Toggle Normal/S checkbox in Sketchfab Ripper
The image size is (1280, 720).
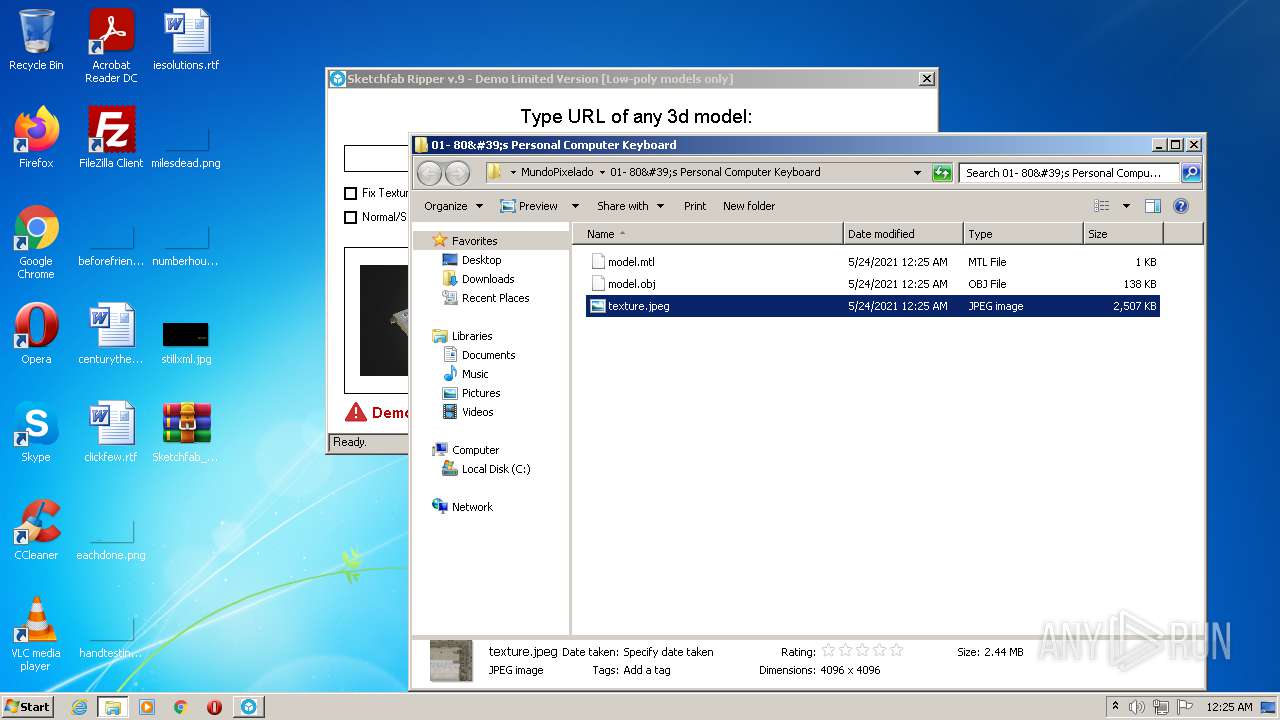[350, 217]
